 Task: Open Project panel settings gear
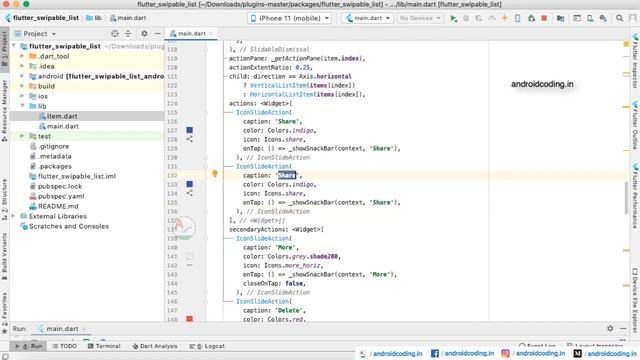pos(144,33)
